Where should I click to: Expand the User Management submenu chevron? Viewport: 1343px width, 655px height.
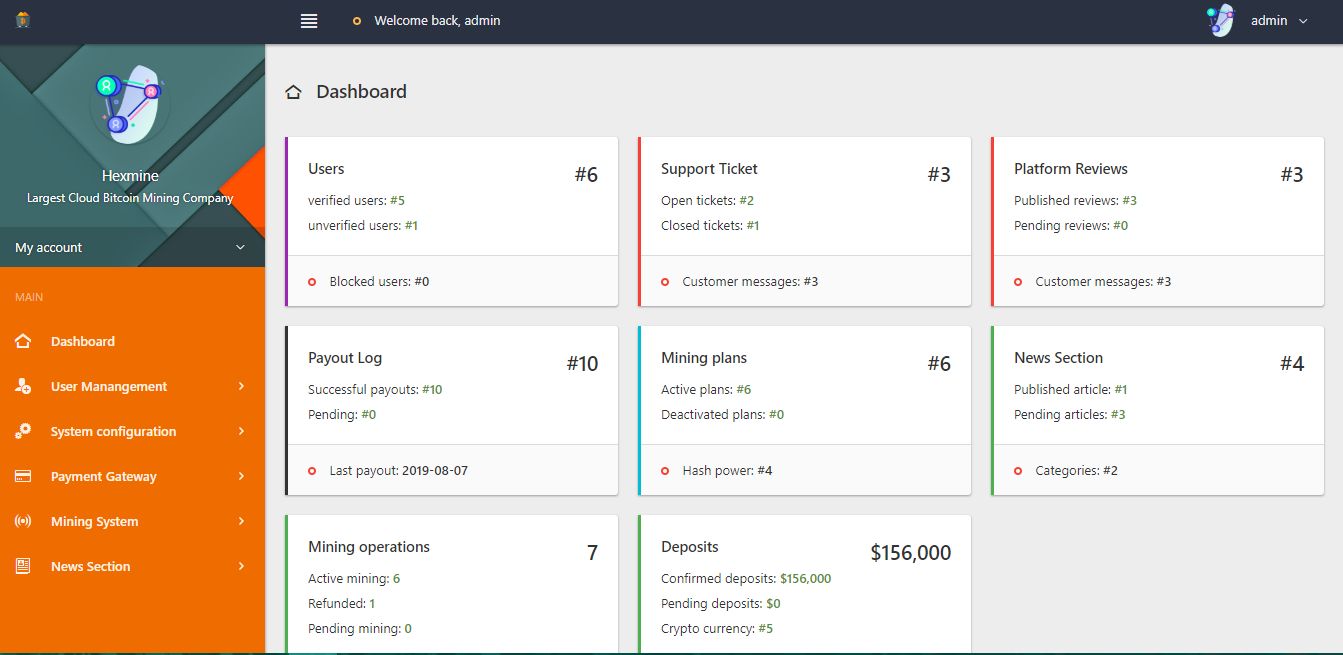point(241,386)
